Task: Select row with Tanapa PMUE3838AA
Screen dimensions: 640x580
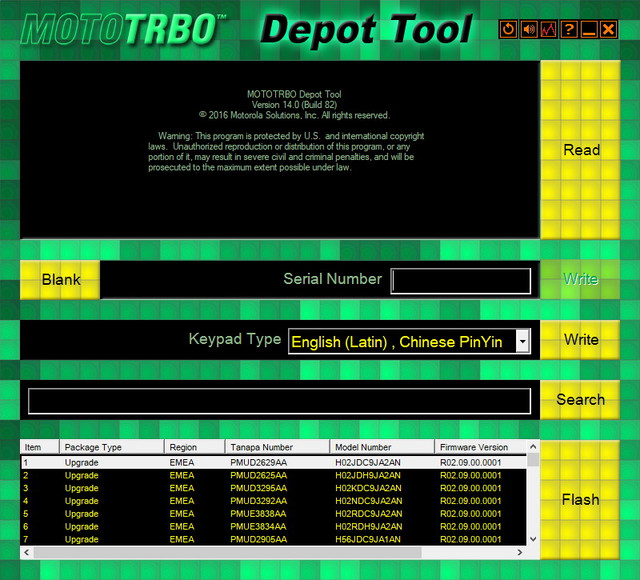Action: click(273, 513)
